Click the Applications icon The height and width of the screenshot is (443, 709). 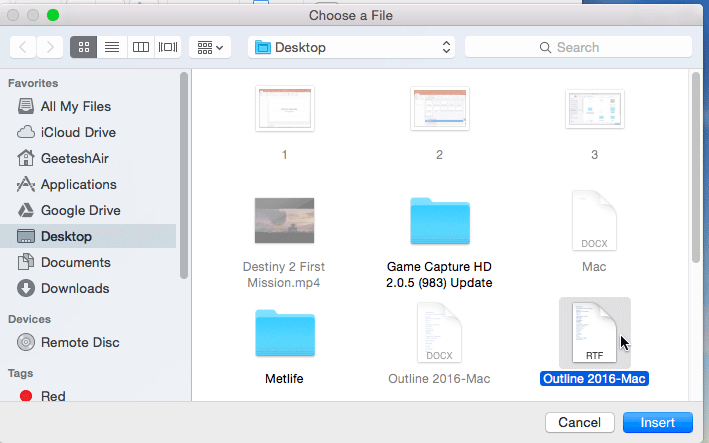click(26, 184)
